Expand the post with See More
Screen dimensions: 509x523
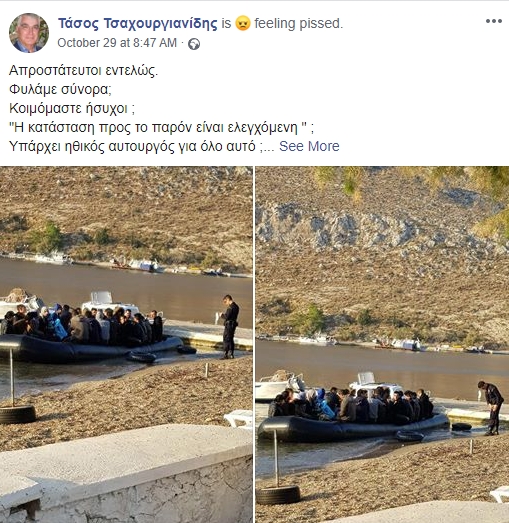(309, 146)
